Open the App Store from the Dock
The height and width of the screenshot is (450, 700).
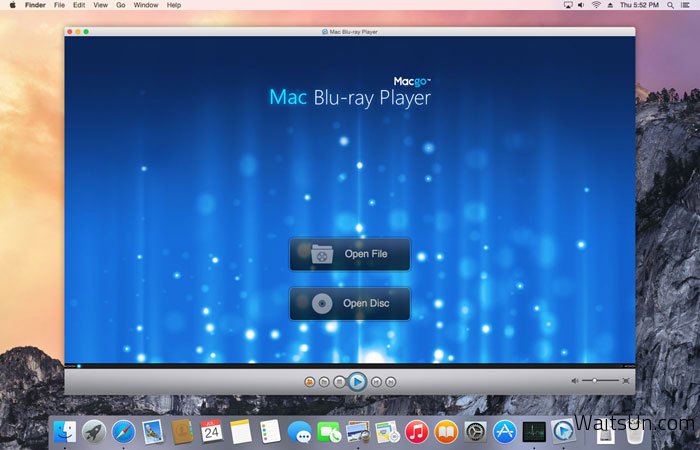click(x=504, y=432)
